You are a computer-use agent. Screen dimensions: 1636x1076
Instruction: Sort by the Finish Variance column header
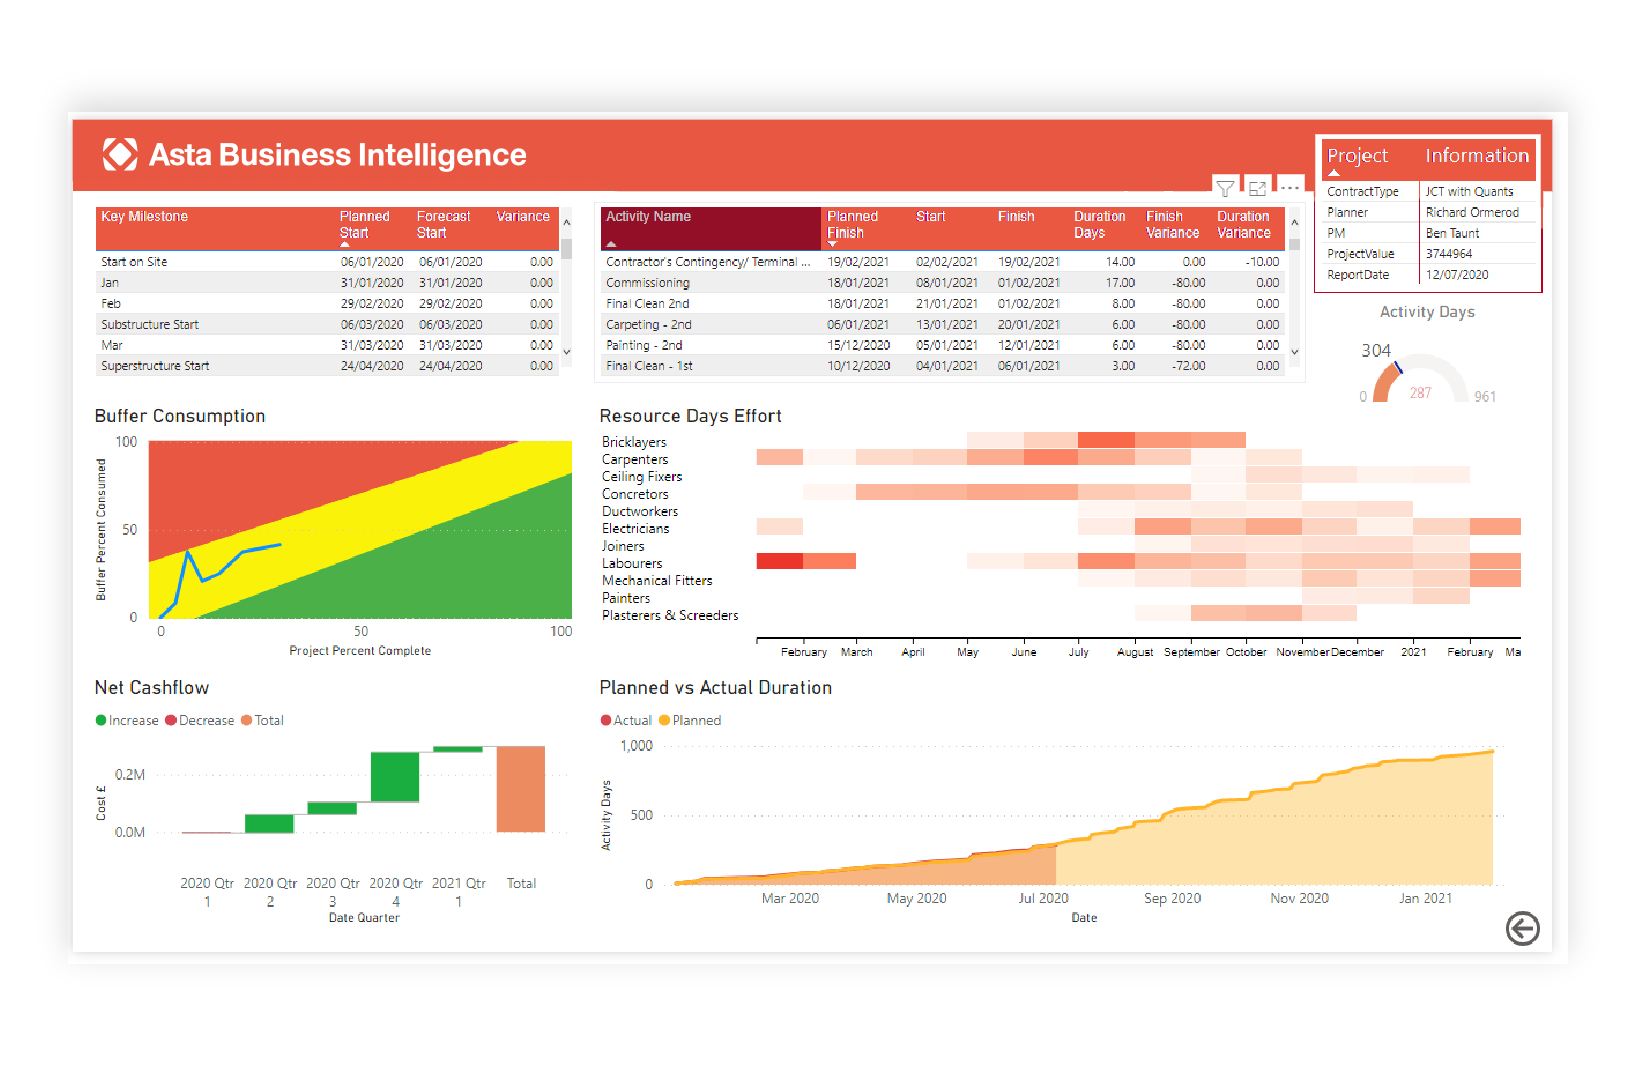coord(1172,225)
